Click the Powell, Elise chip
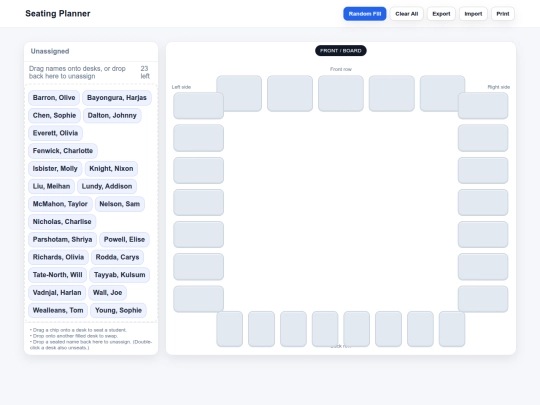540x405 pixels. pos(124,239)
